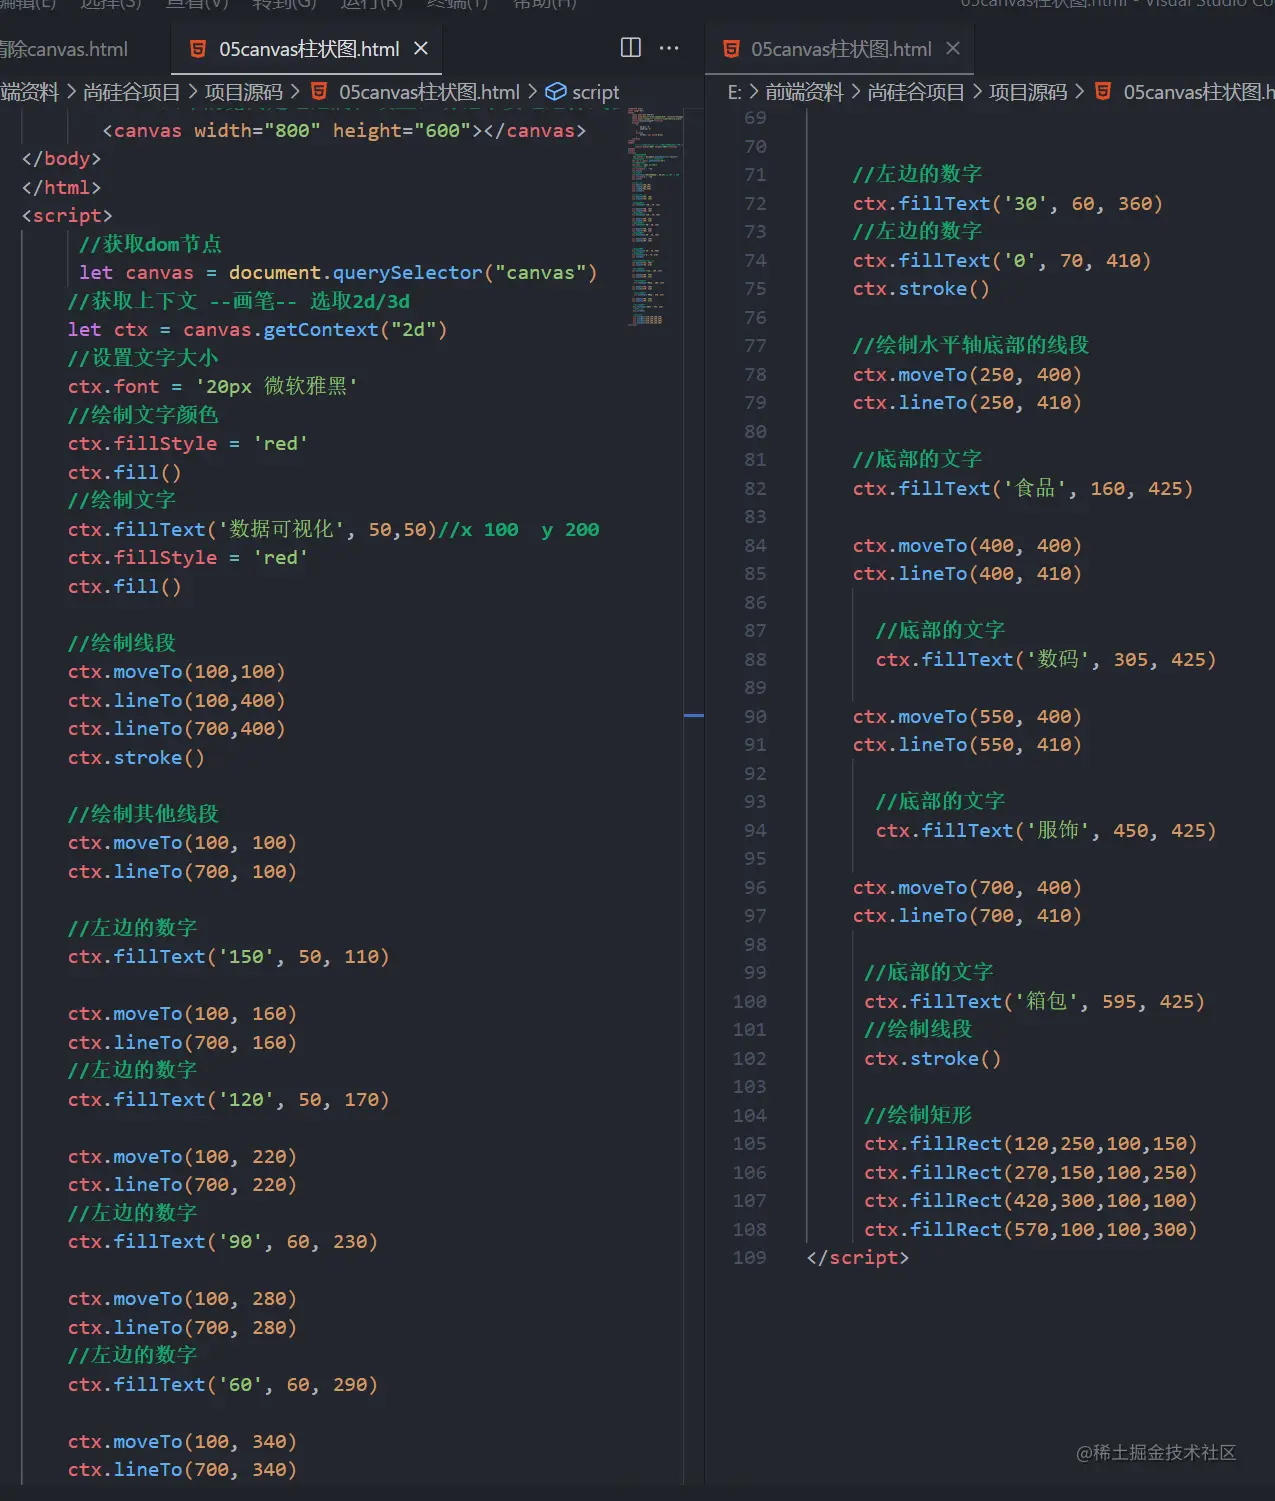Screen dimensions: 1275x1501
Task: Click line number 104 in right gutter
Action: tap(750, 1115)
